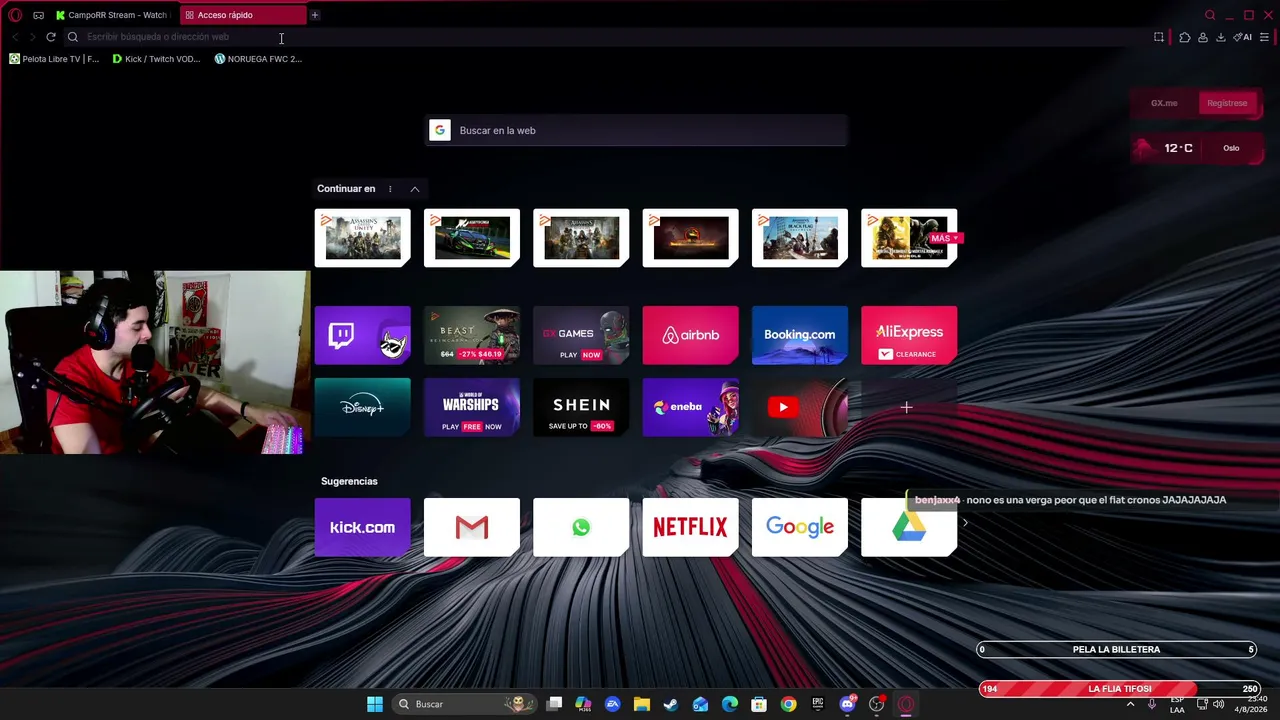The width and height of the screenshot is (1280, 720).
Task: Click the GX.me button
Action: coord(1164,103)
